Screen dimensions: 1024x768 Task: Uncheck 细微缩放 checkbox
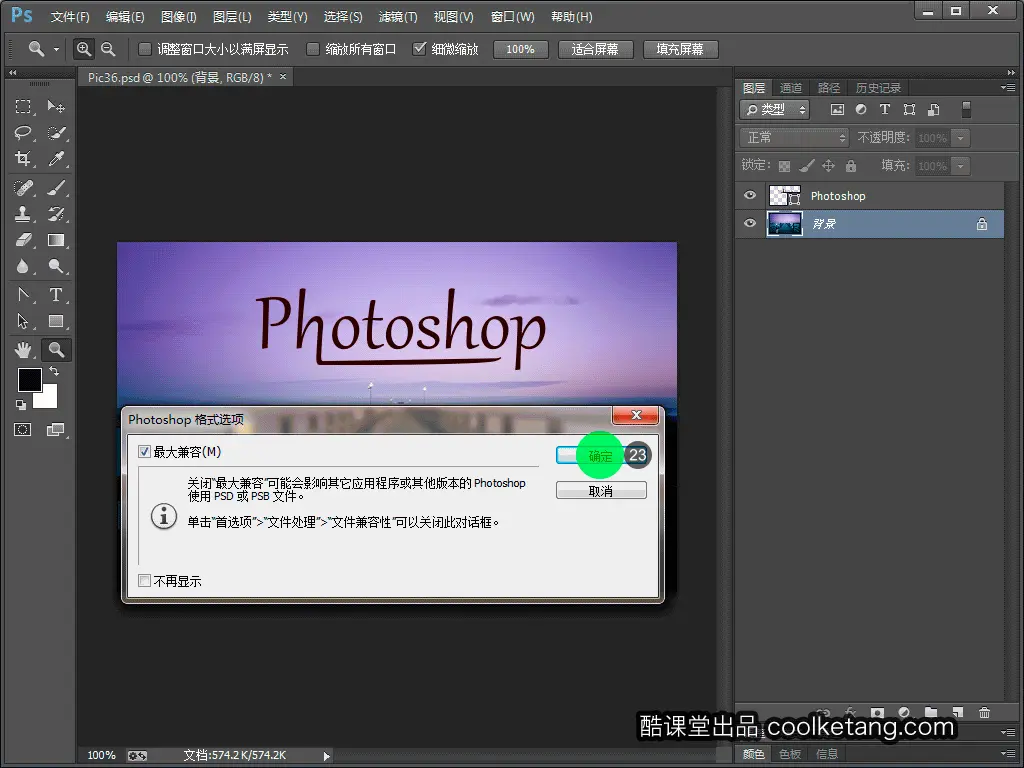419,49
